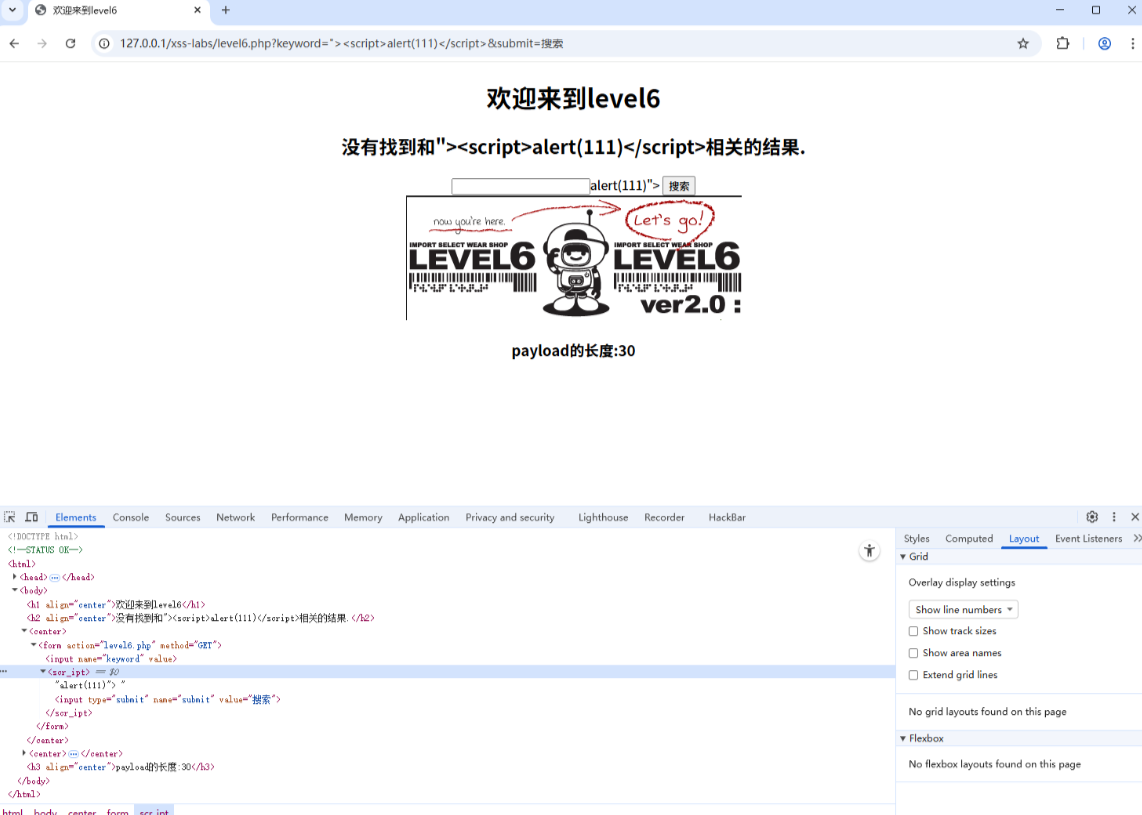Bookmark this page with star icon
This screenshot has height=815, width=1142.
[1023, 44]
